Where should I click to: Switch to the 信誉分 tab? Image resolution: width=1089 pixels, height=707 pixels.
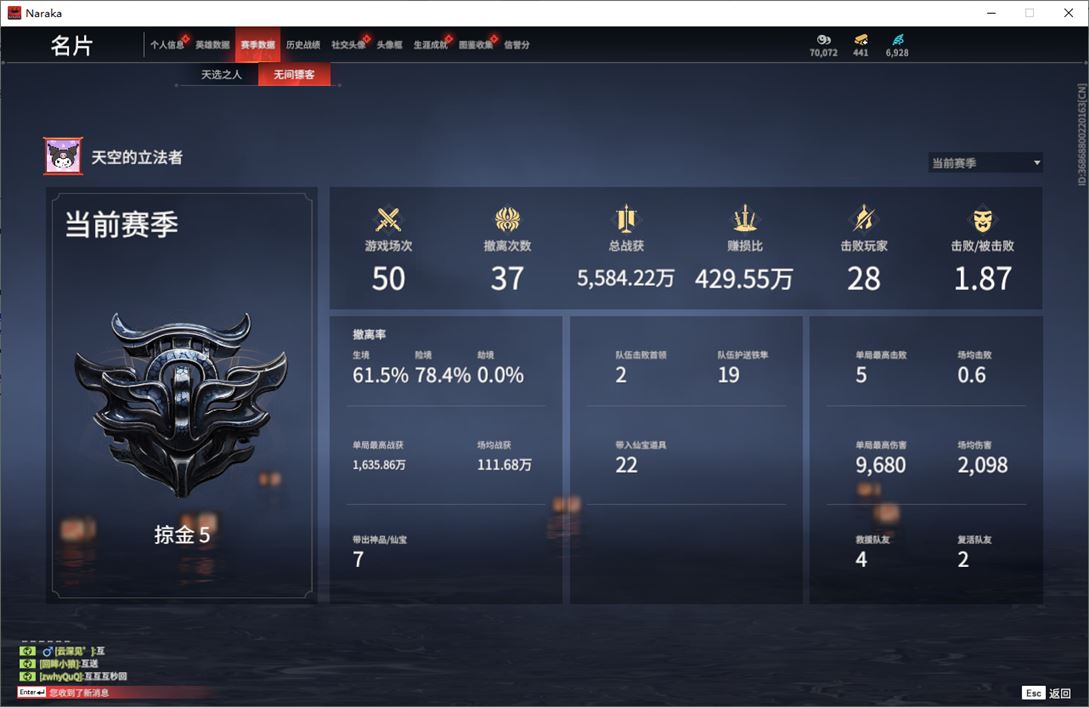(x=517, y=44)
